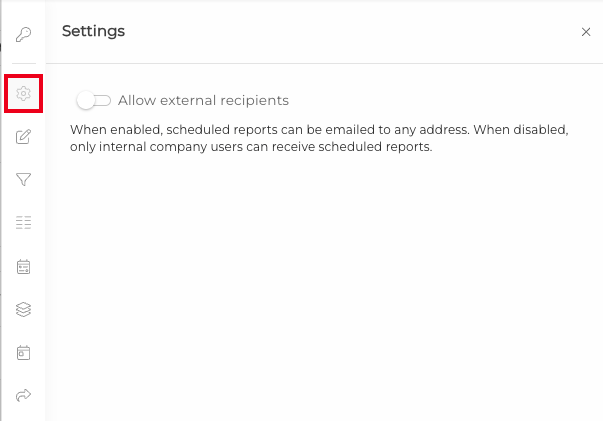Click the Allow external recipients label
This screenshot has width=603, height=421.
[x=203, y=100]
